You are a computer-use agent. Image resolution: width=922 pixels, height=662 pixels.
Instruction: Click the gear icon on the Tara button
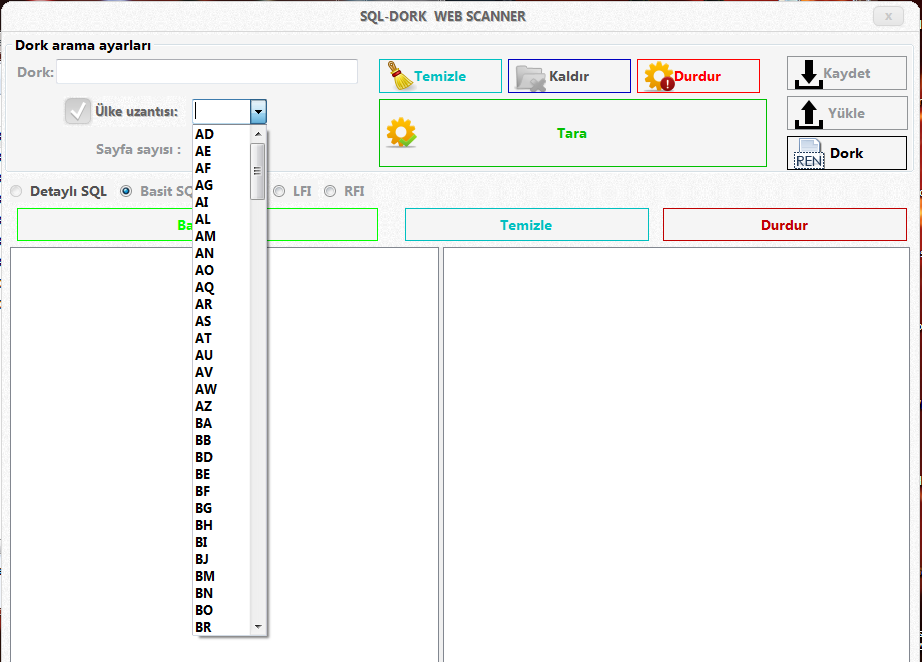[x=401, y=133]
